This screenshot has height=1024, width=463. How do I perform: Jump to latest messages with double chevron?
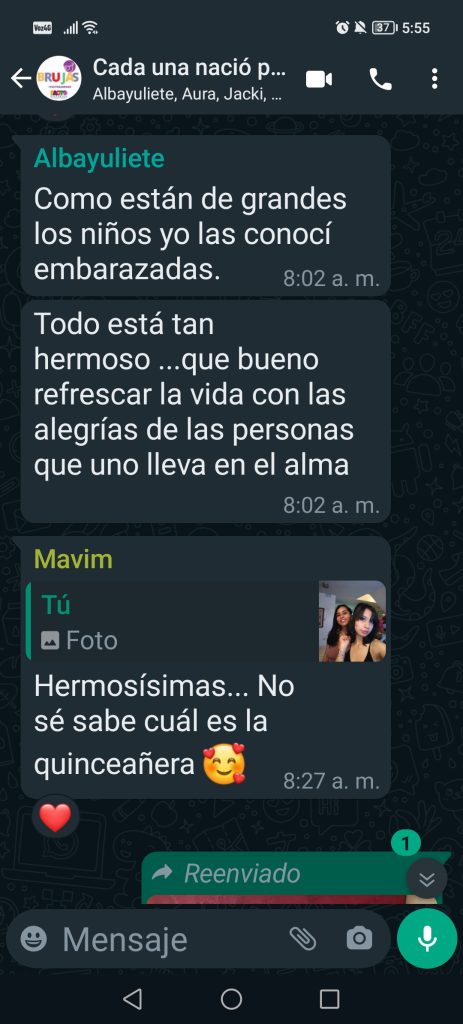point(426,879)
